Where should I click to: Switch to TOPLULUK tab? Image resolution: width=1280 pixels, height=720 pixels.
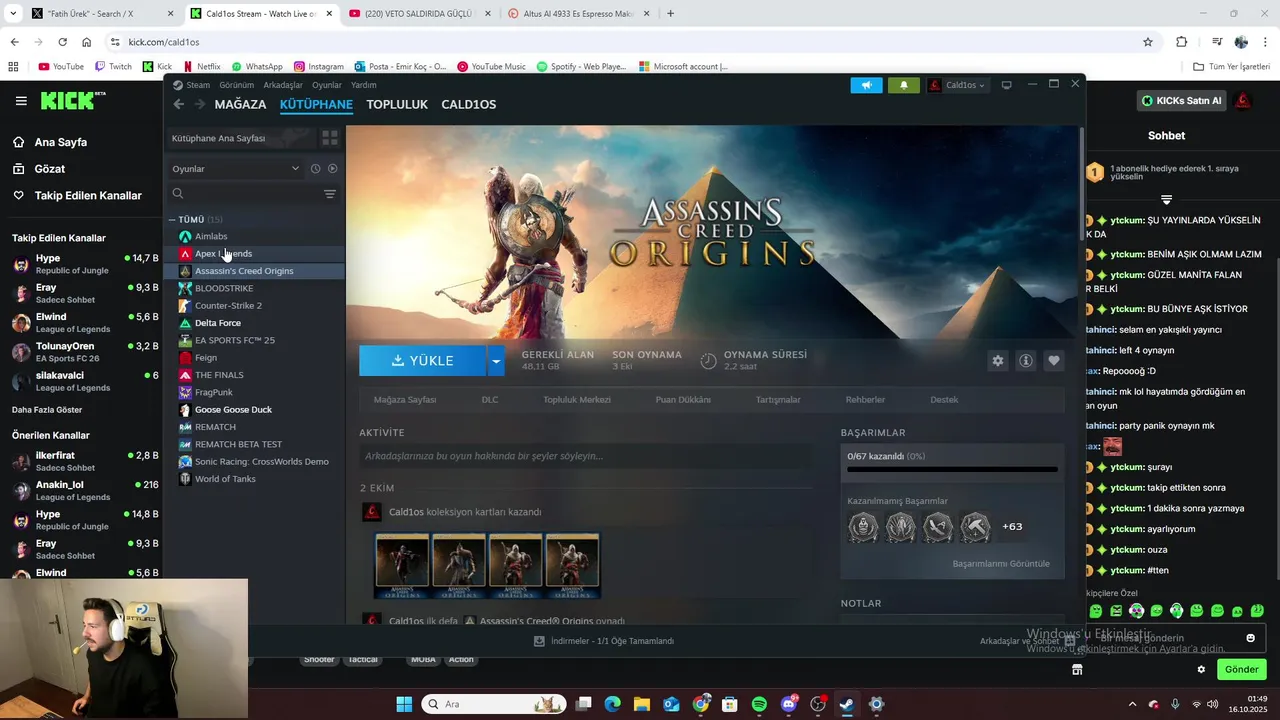click(397, 104)
